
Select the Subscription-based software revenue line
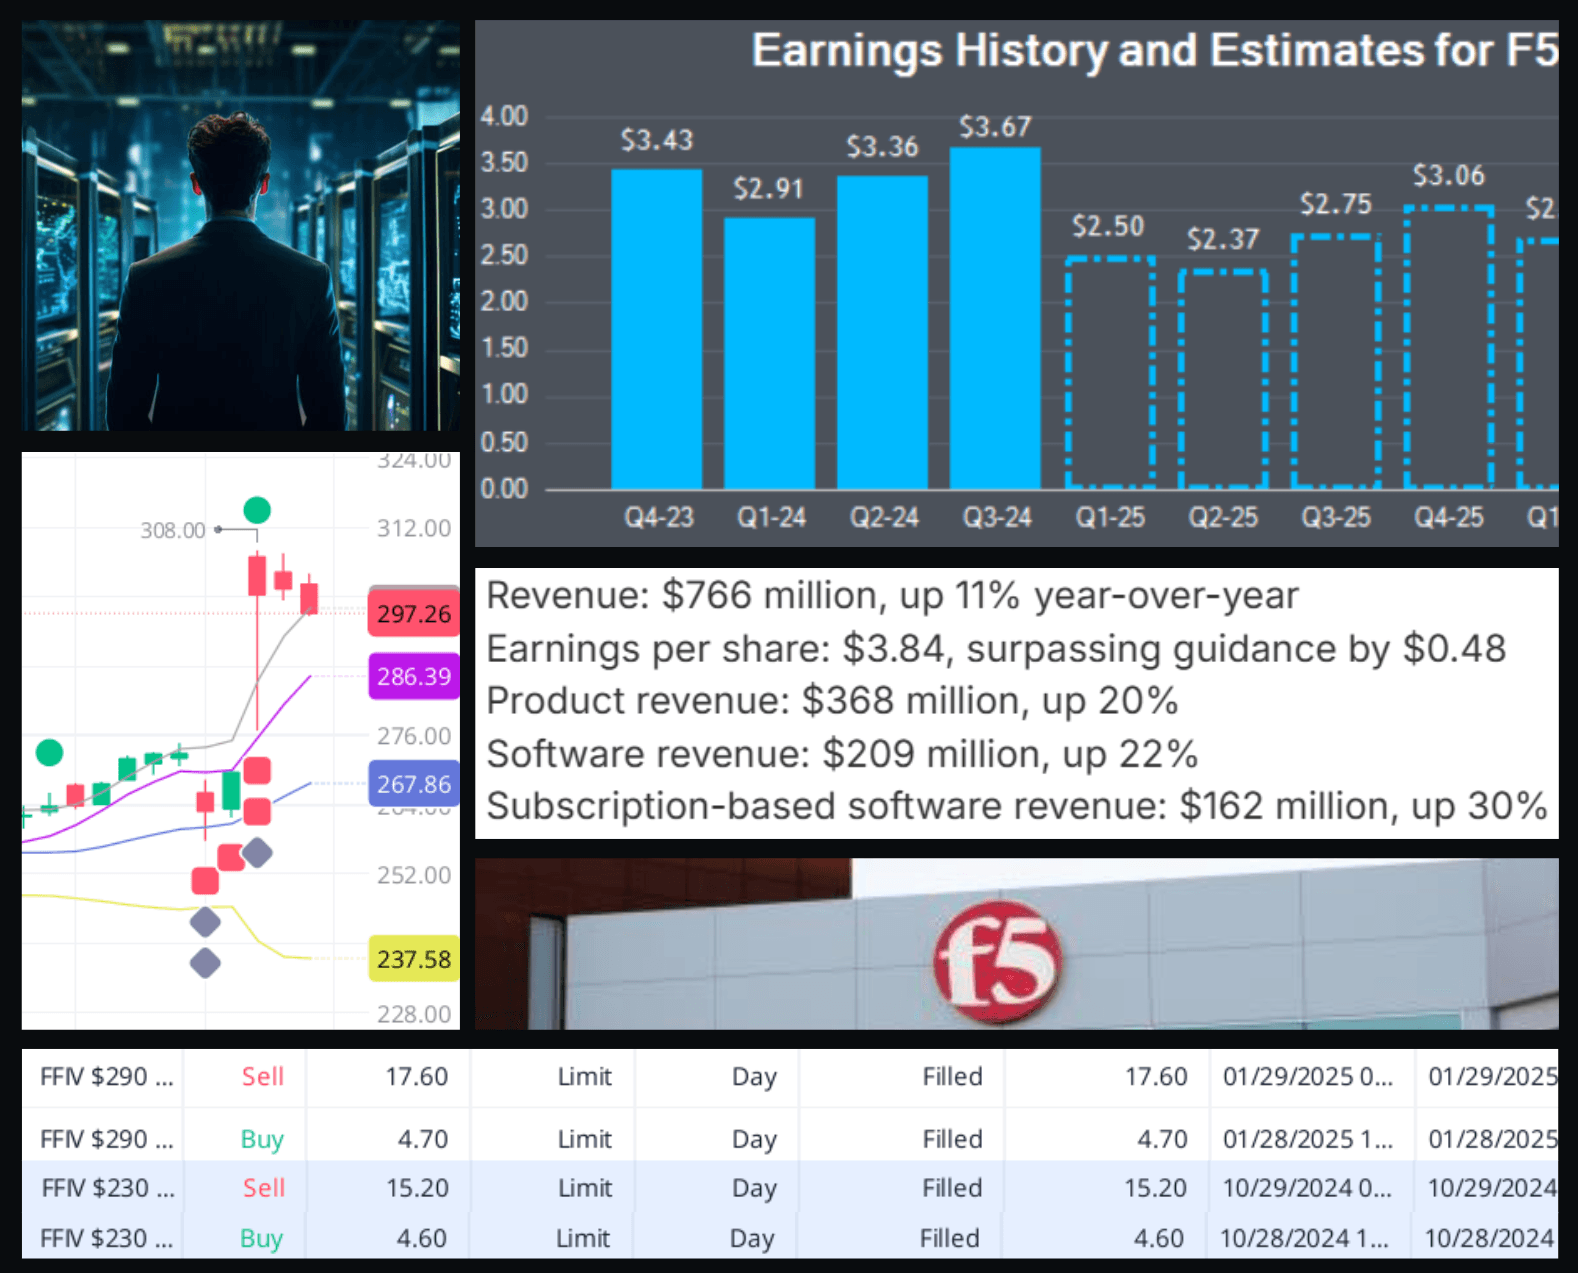[1017, 806]
